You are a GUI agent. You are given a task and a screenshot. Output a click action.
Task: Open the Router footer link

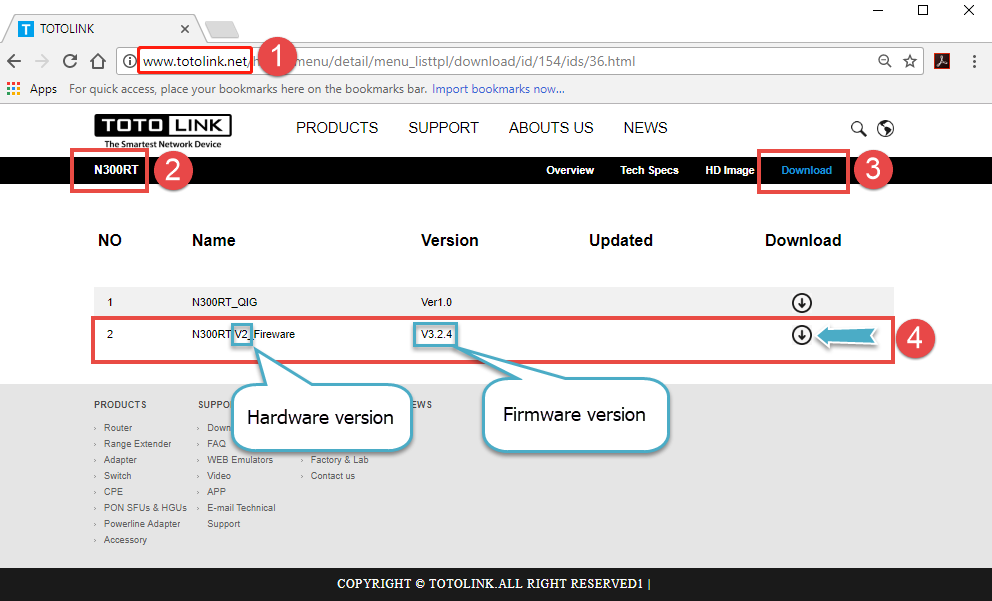[x=118, y=428]
